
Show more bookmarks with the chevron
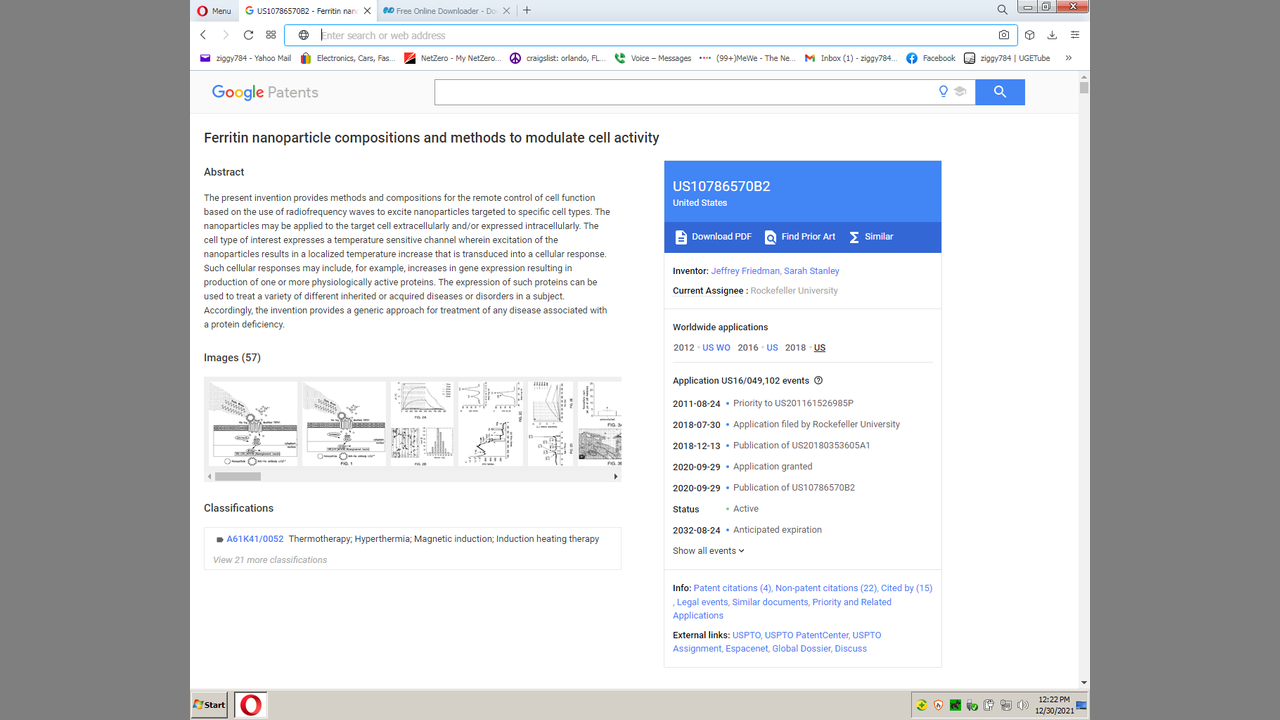[1068, 58]
